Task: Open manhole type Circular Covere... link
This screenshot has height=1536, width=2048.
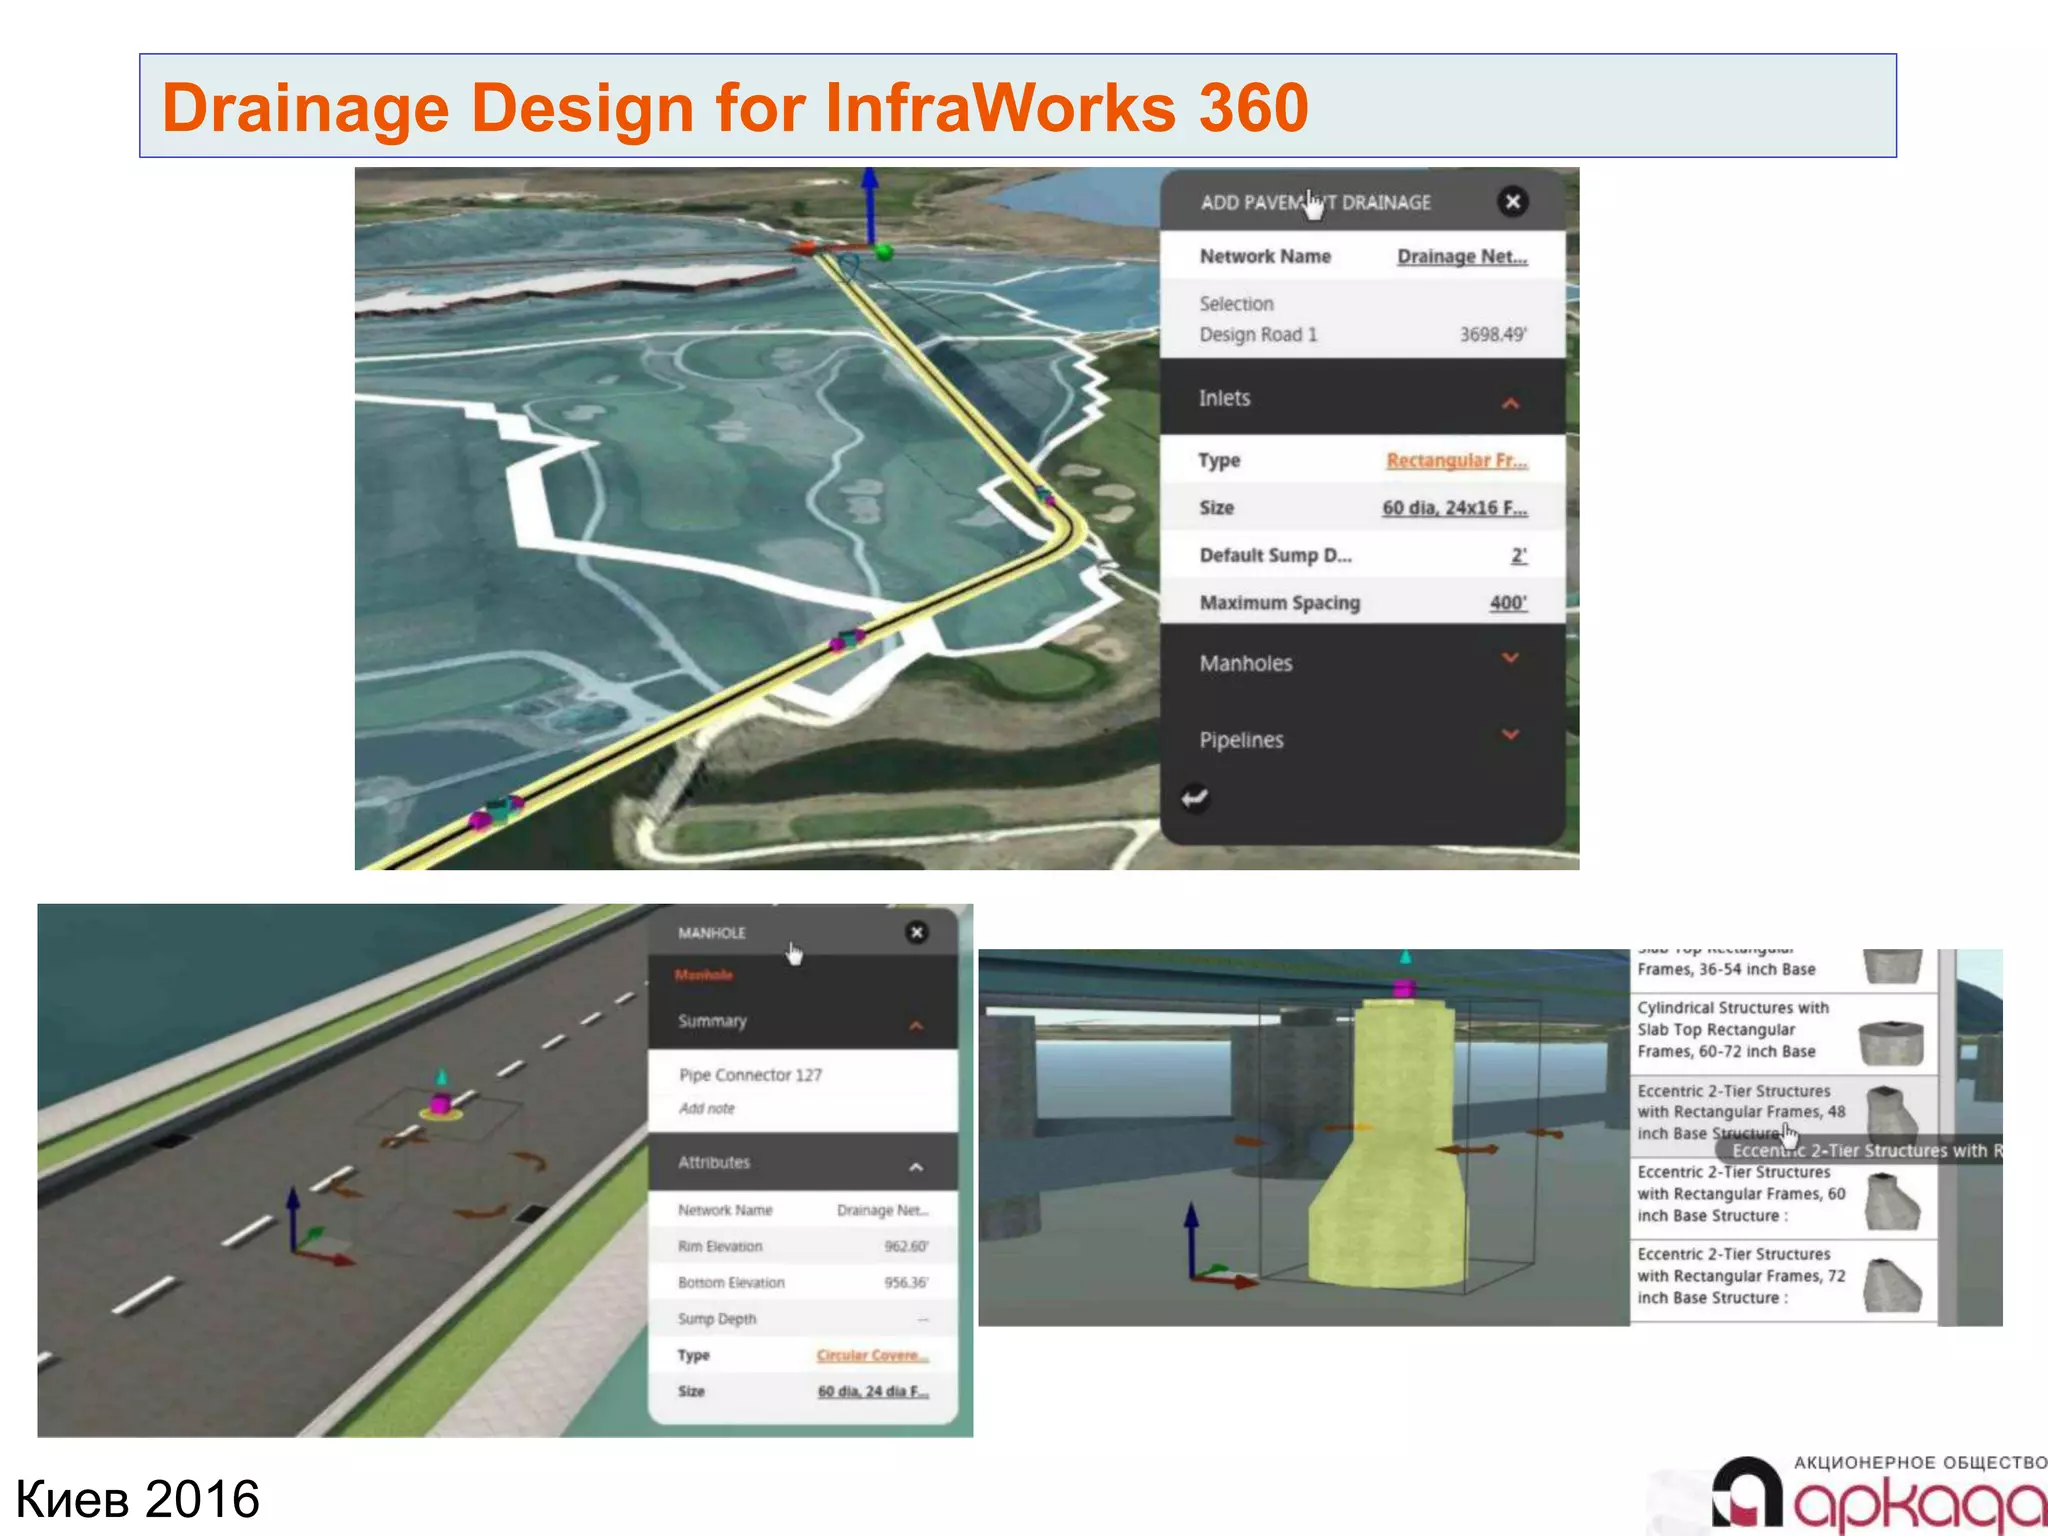Action: pyautogui.click(x=872, y=1355)
